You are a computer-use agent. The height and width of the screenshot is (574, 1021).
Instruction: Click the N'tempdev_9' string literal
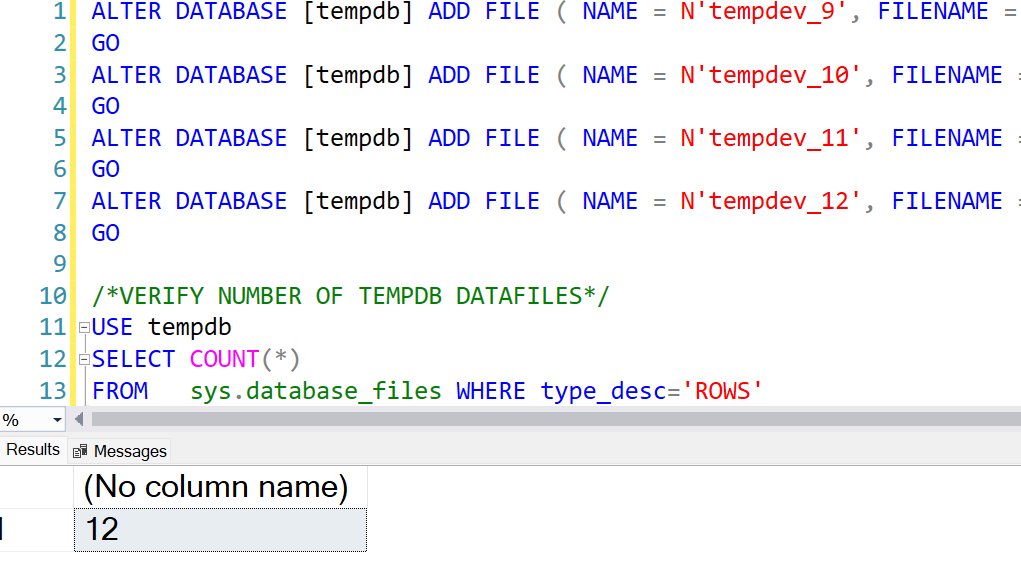tap(763, 12)
